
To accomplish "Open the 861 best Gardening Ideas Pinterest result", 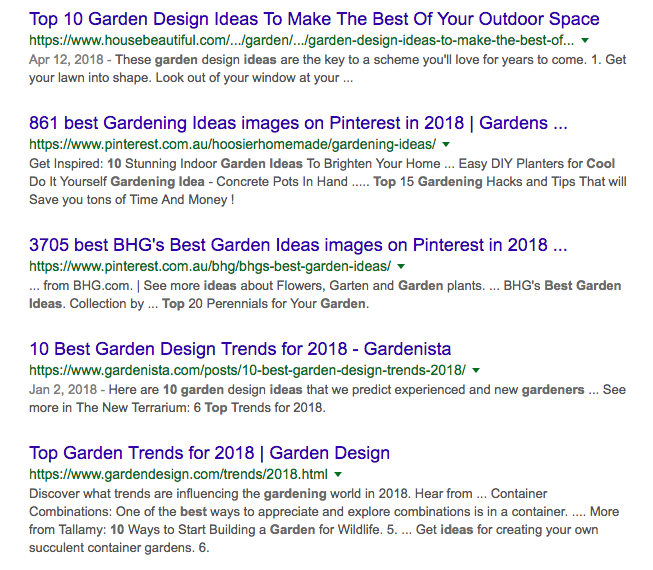I will [x=298, y=124].
